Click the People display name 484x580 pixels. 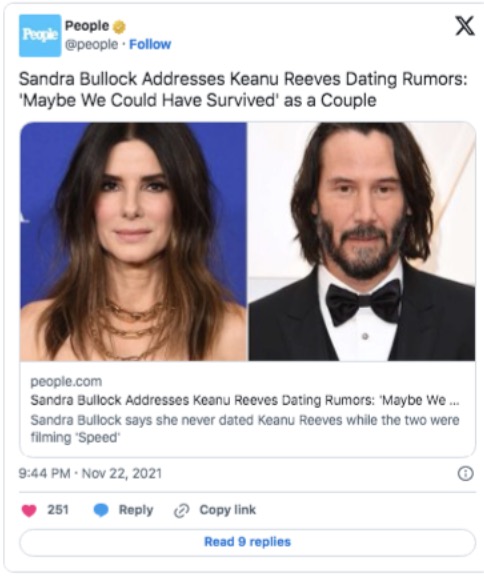click(x=87, y=26)
